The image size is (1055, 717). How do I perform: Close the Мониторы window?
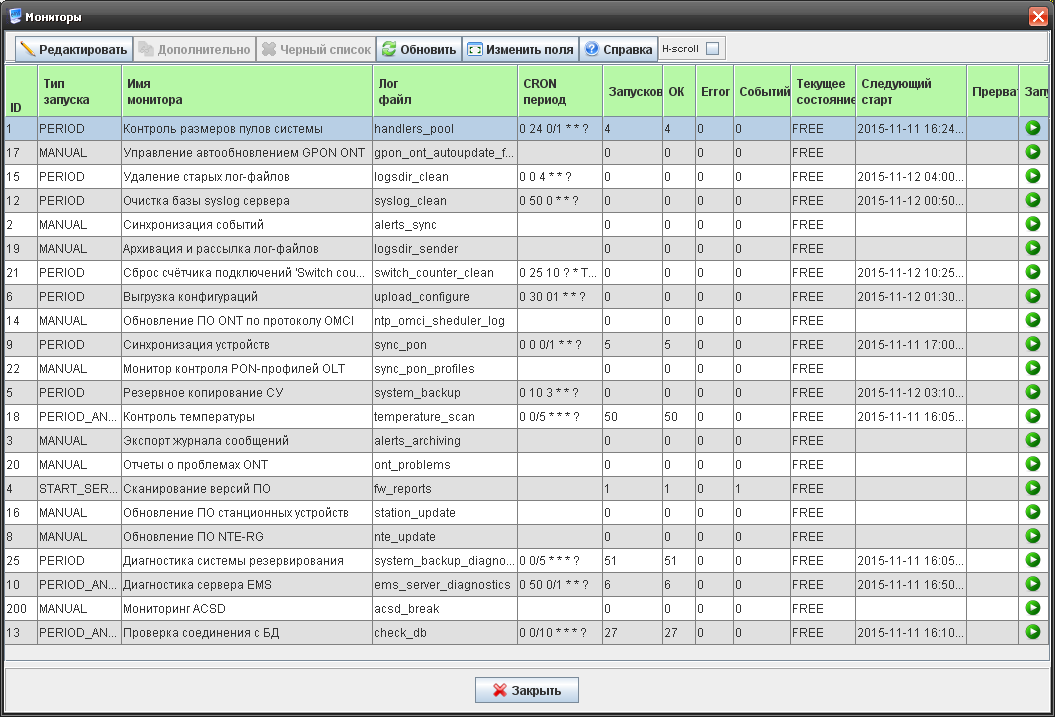coord(1038,16)
